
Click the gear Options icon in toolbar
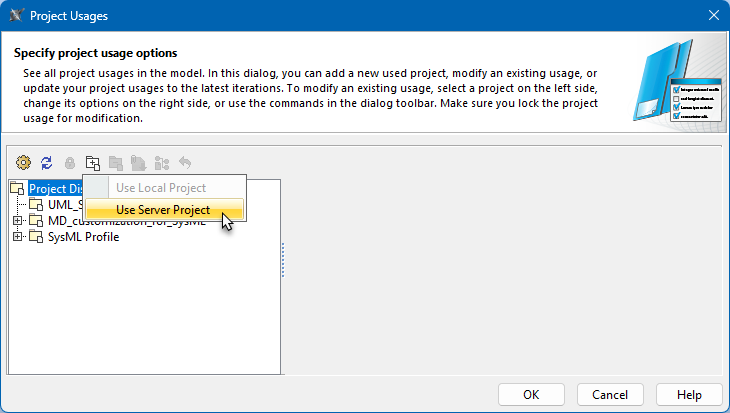24,162
